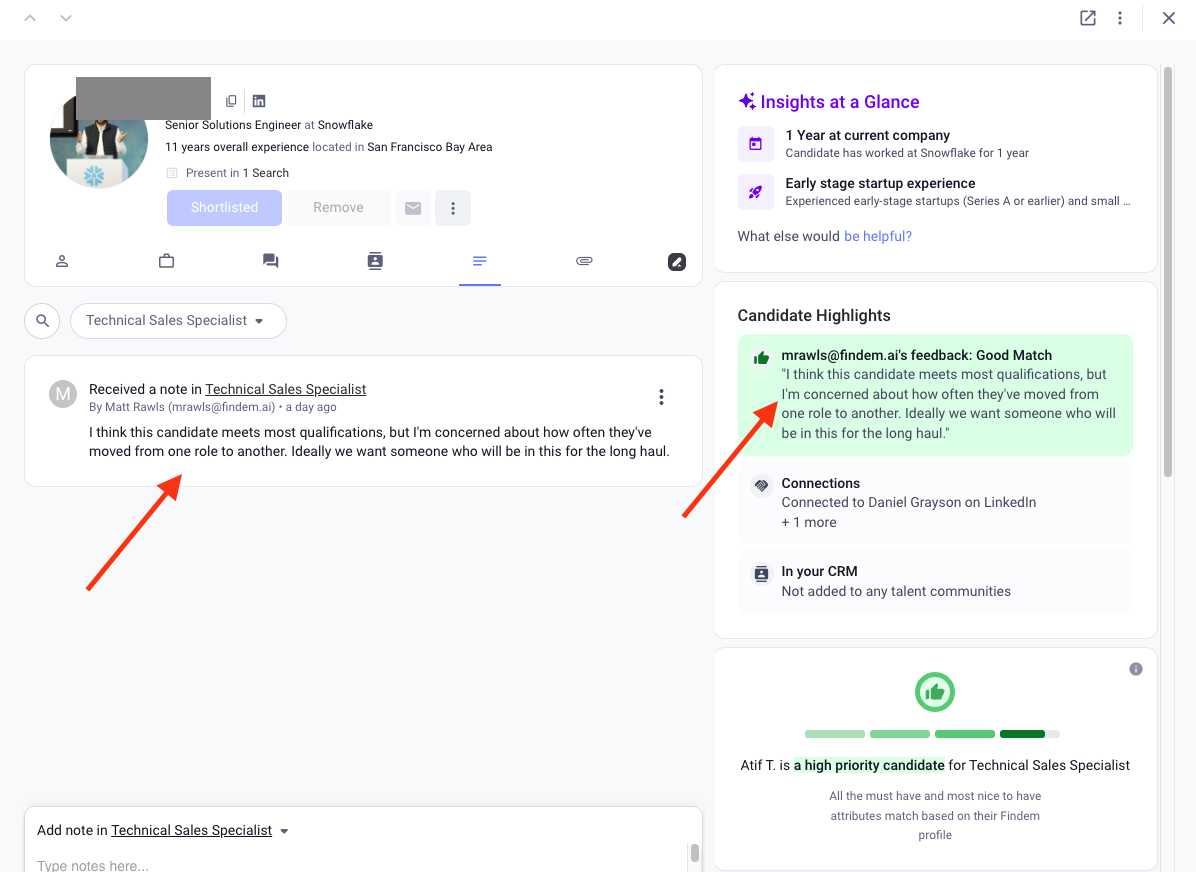Open the briefcase experience tab icon
The height and width of the screenshot is (872, 1196).
pos(166,261)
